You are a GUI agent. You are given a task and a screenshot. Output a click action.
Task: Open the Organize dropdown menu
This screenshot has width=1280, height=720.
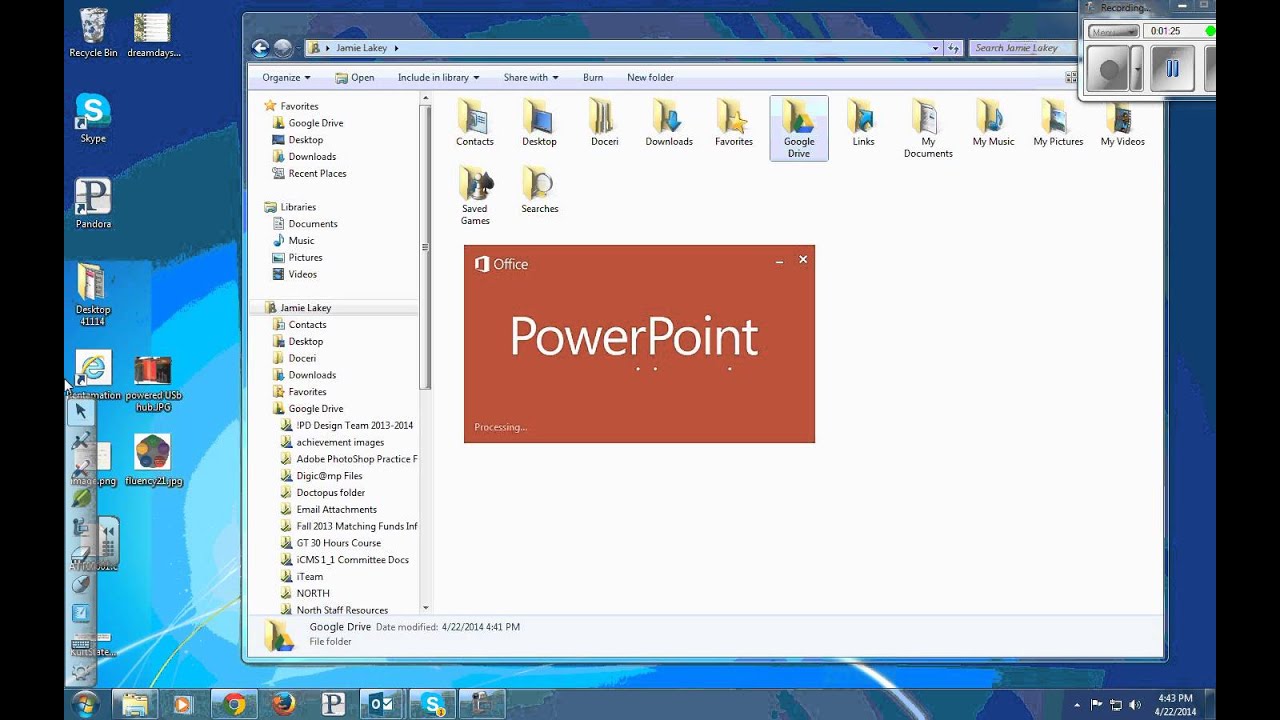[286, 77]
